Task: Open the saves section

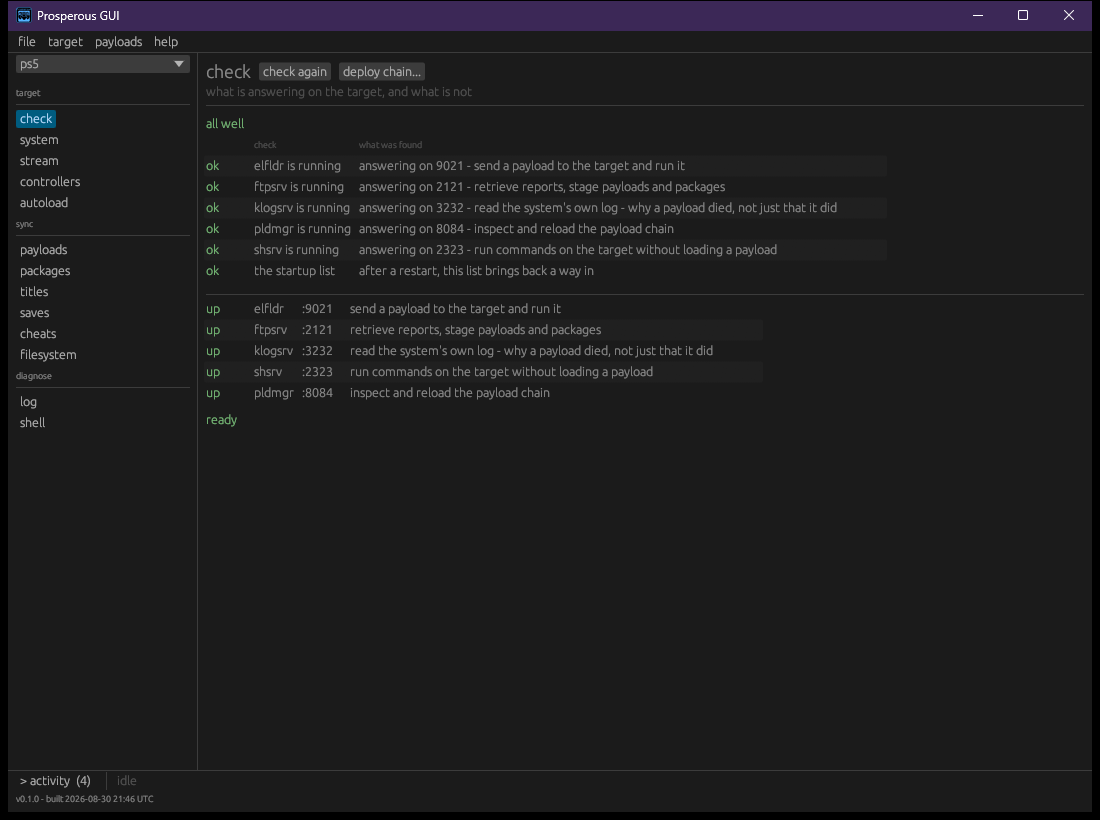Action: [x=34, y=313]
